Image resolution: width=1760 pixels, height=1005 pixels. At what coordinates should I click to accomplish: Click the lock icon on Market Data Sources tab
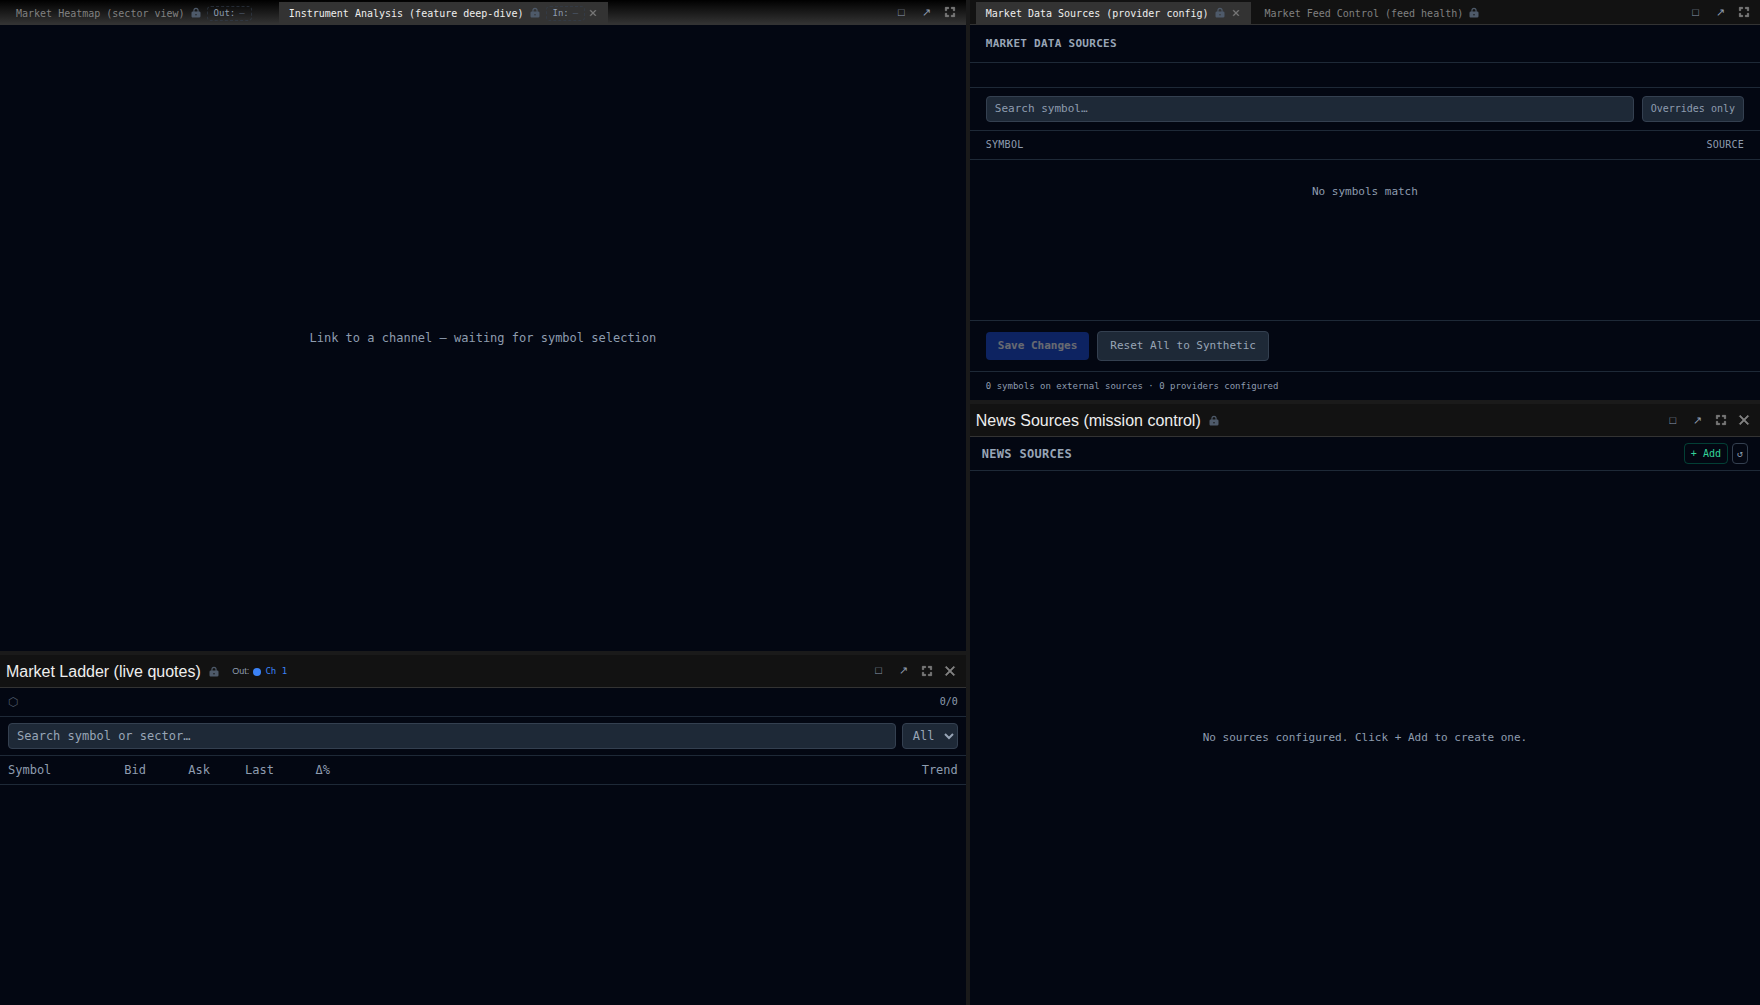(x=1220, y=13)
